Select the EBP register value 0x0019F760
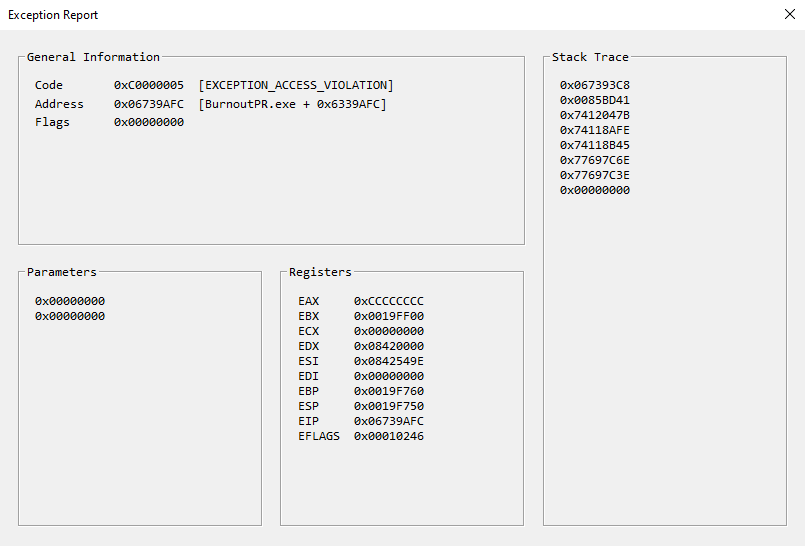This screenshot has height=546, width=805. (x=388, y=392)
